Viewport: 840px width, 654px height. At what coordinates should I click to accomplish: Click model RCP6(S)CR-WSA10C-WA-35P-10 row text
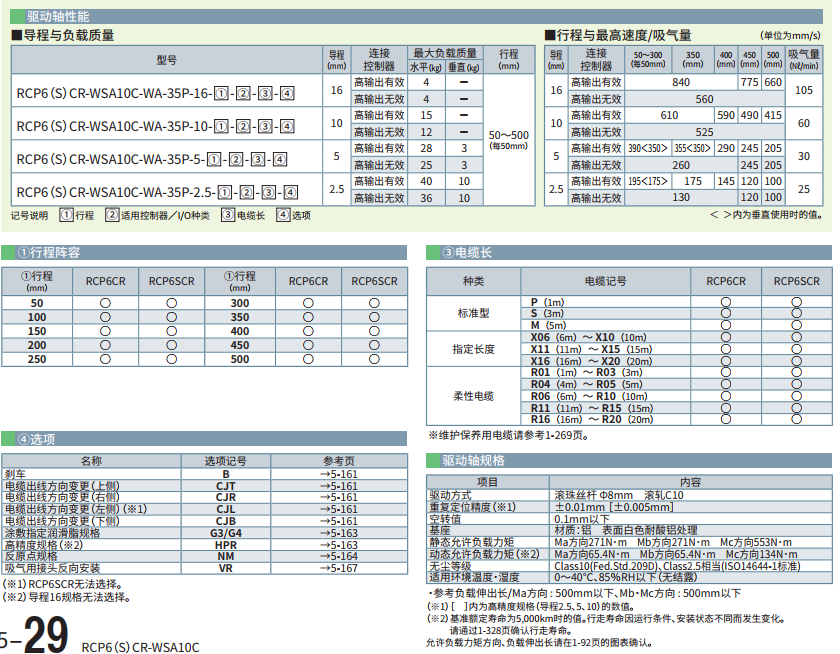coord(155,126)
